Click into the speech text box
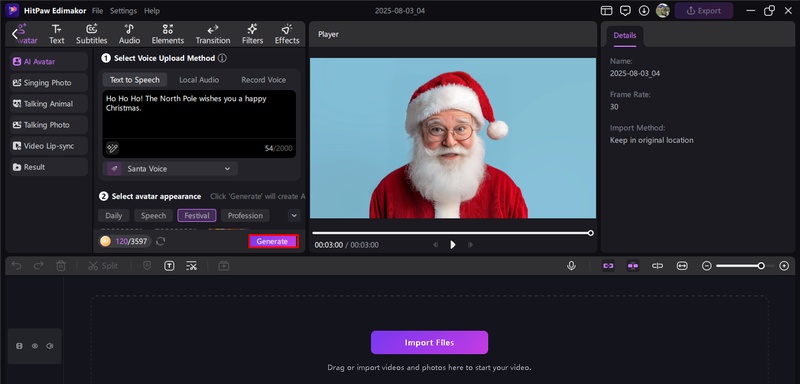 click(199, 114)
